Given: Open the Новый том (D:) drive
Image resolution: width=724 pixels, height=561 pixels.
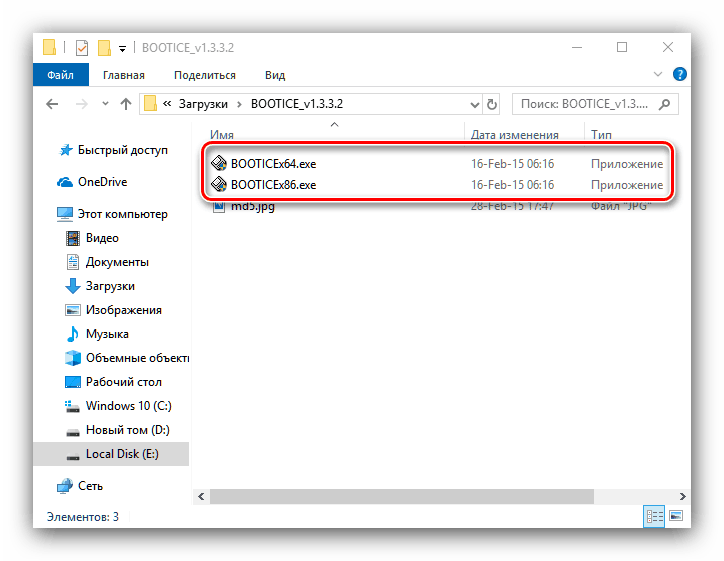Looking at the screenshot, I should tap(128, 430).
